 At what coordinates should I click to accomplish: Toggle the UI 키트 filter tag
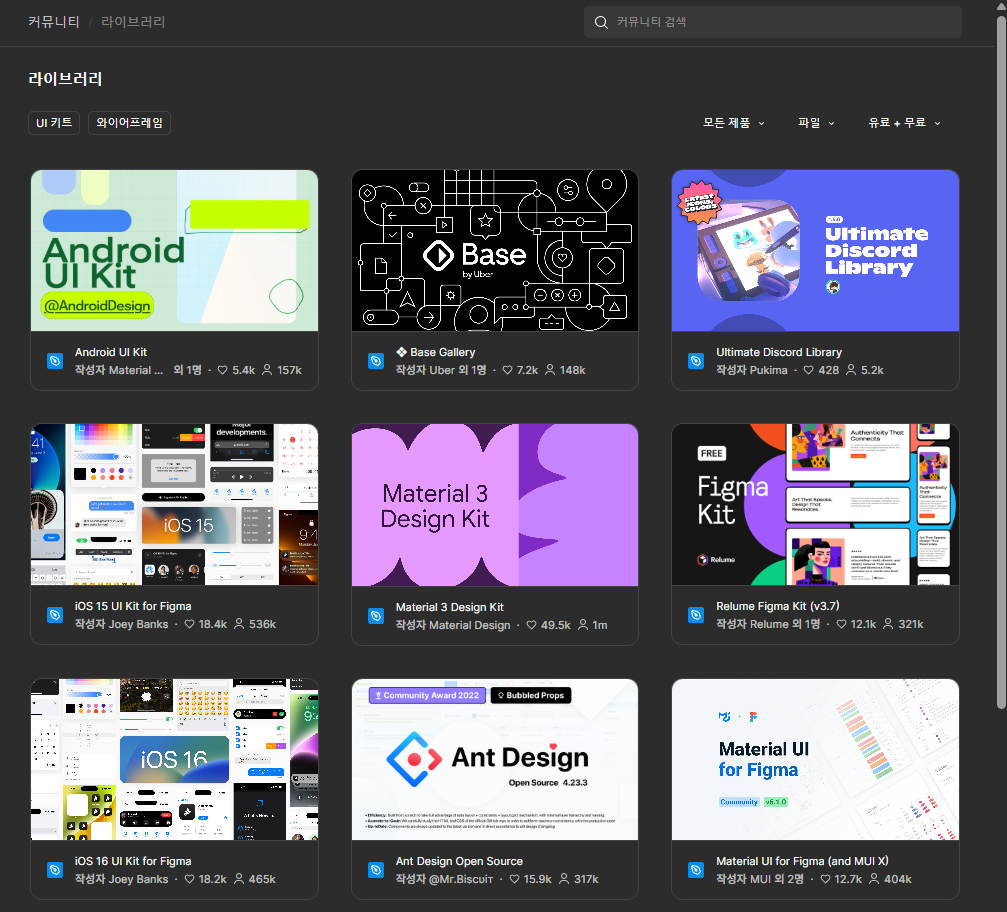click(54, 123)
